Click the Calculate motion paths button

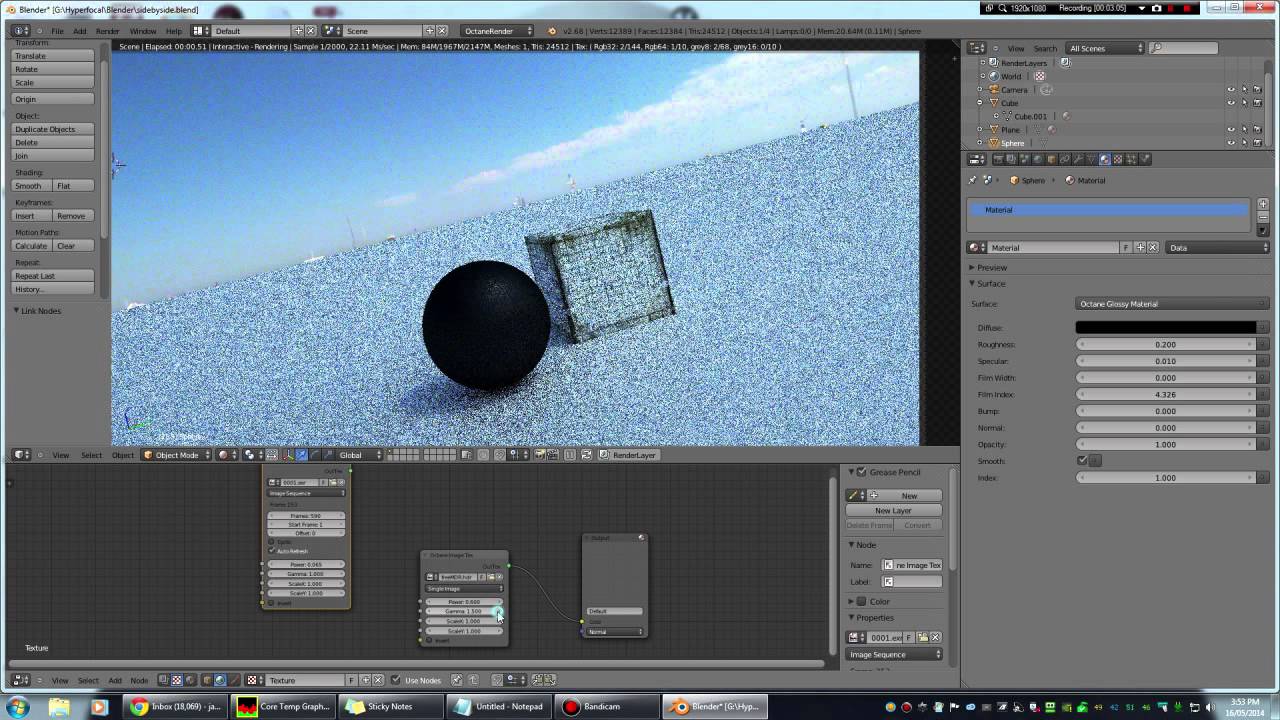click(x=32, y=246)
